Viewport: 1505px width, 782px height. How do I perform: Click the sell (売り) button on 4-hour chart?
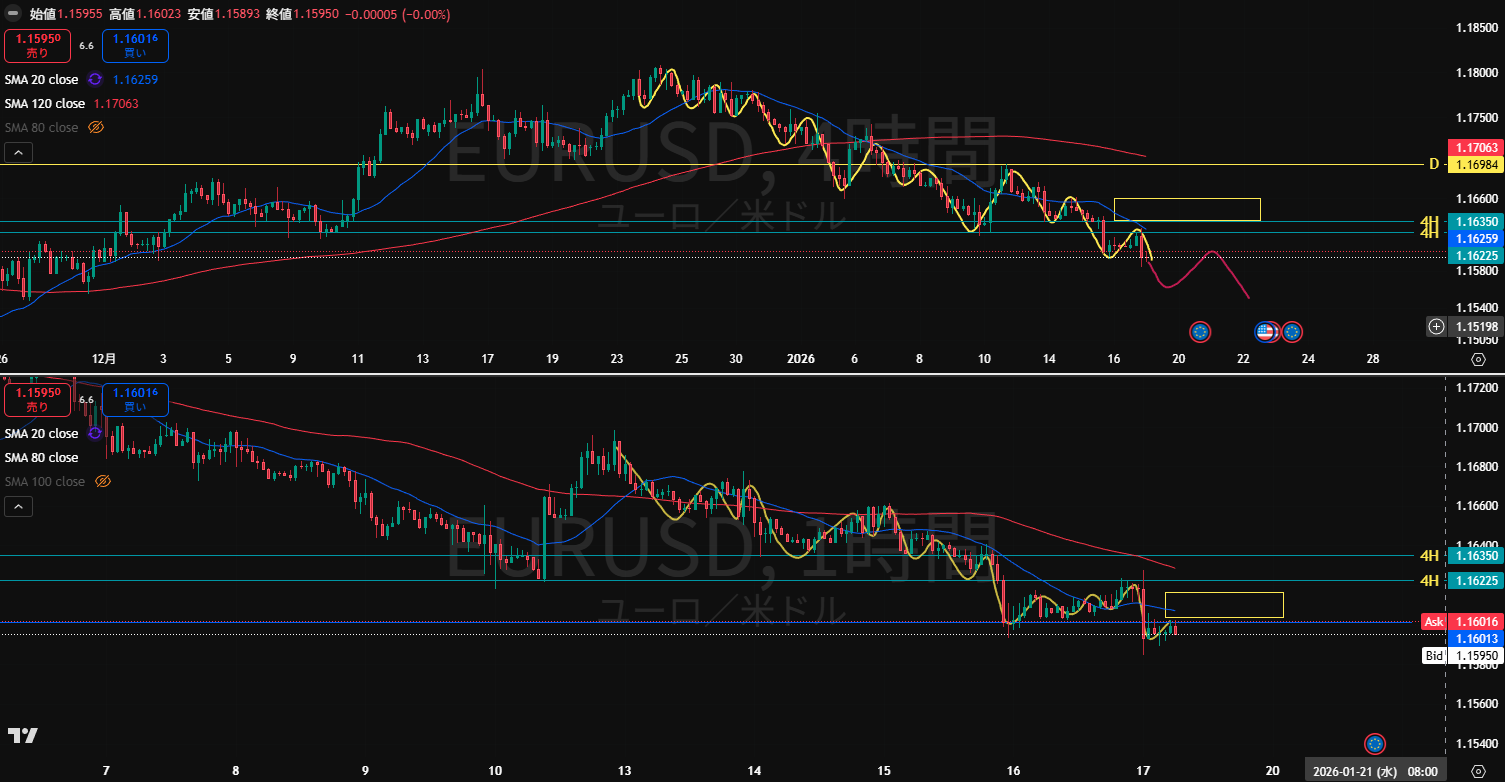tap(37, 46)
